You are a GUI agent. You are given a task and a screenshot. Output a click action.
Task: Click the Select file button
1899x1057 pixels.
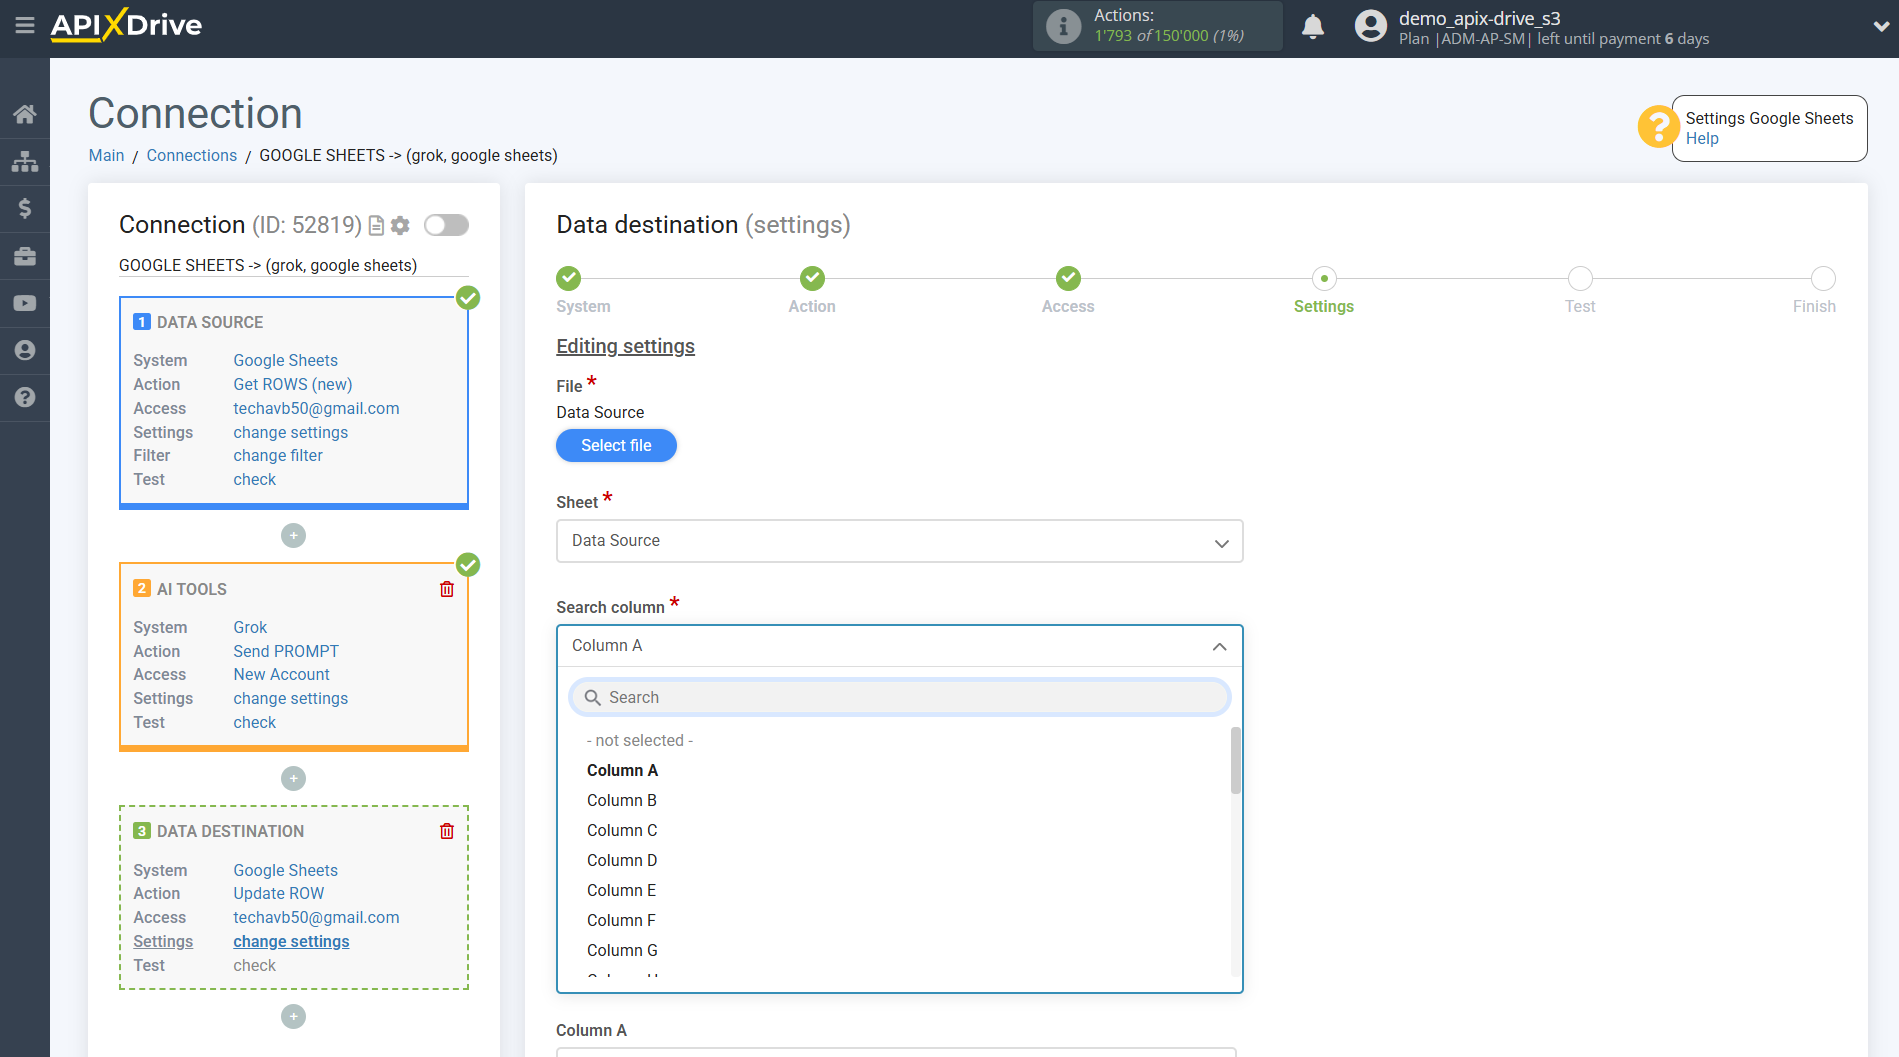pyautogui.click(x=616, y=445)
